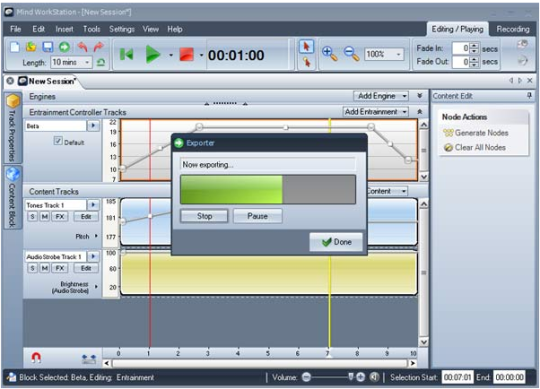Click Clear All Nodes
This screenshot has width=540, height=389.
coord(475,148)
